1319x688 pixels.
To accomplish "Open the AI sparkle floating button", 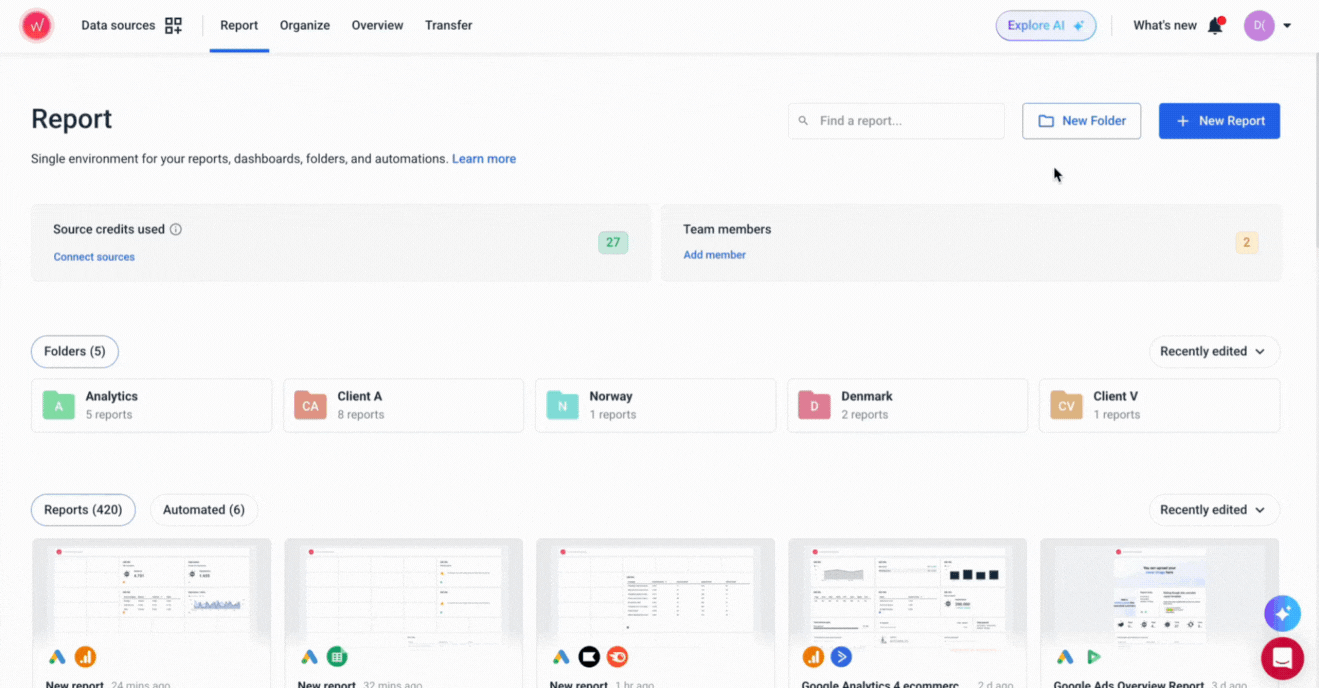I will (1282, 613).
